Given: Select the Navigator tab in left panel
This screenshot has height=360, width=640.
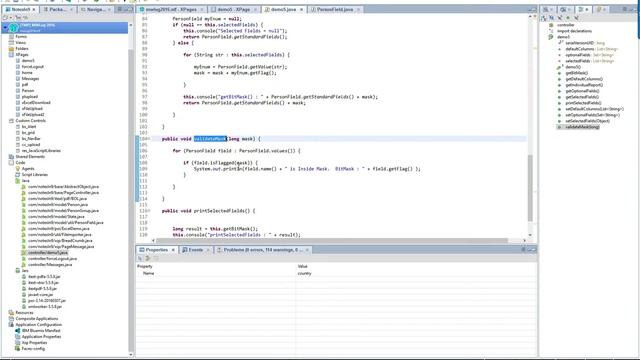Looking at the screenshot, I should pos(96,9).
